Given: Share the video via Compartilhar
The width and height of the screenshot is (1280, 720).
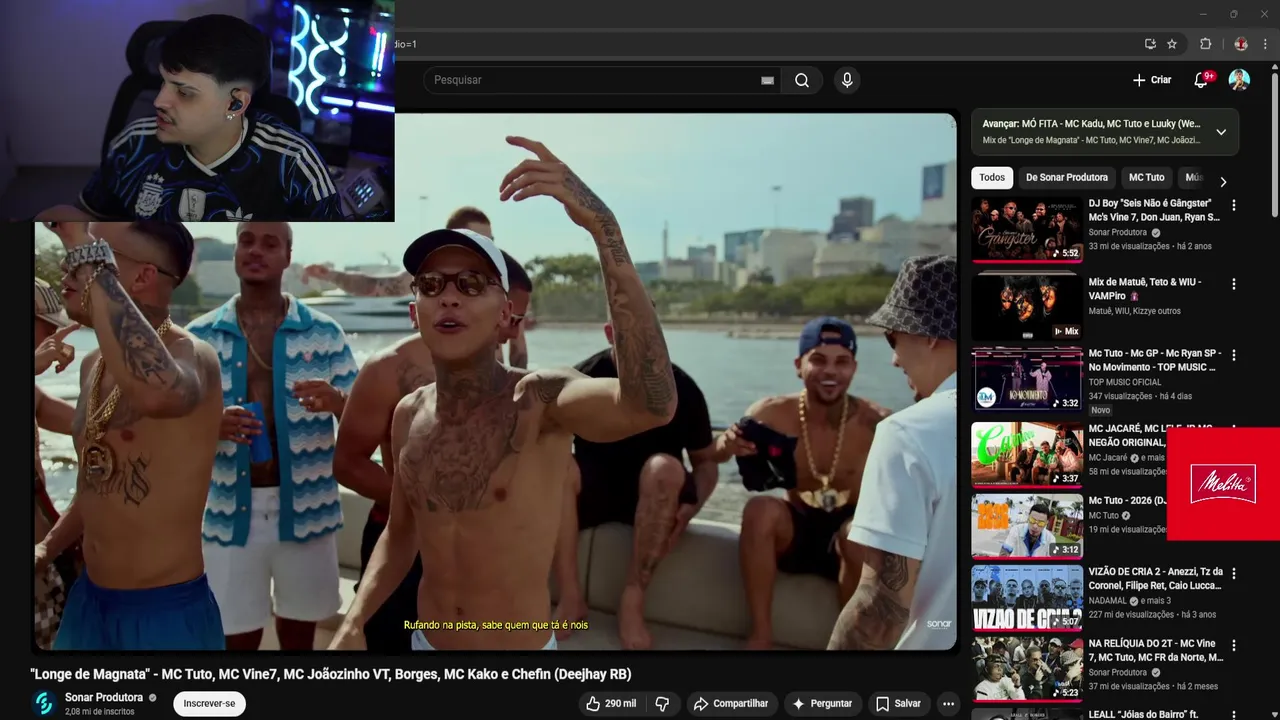Looking at the screenshot, I should (730, 704).
